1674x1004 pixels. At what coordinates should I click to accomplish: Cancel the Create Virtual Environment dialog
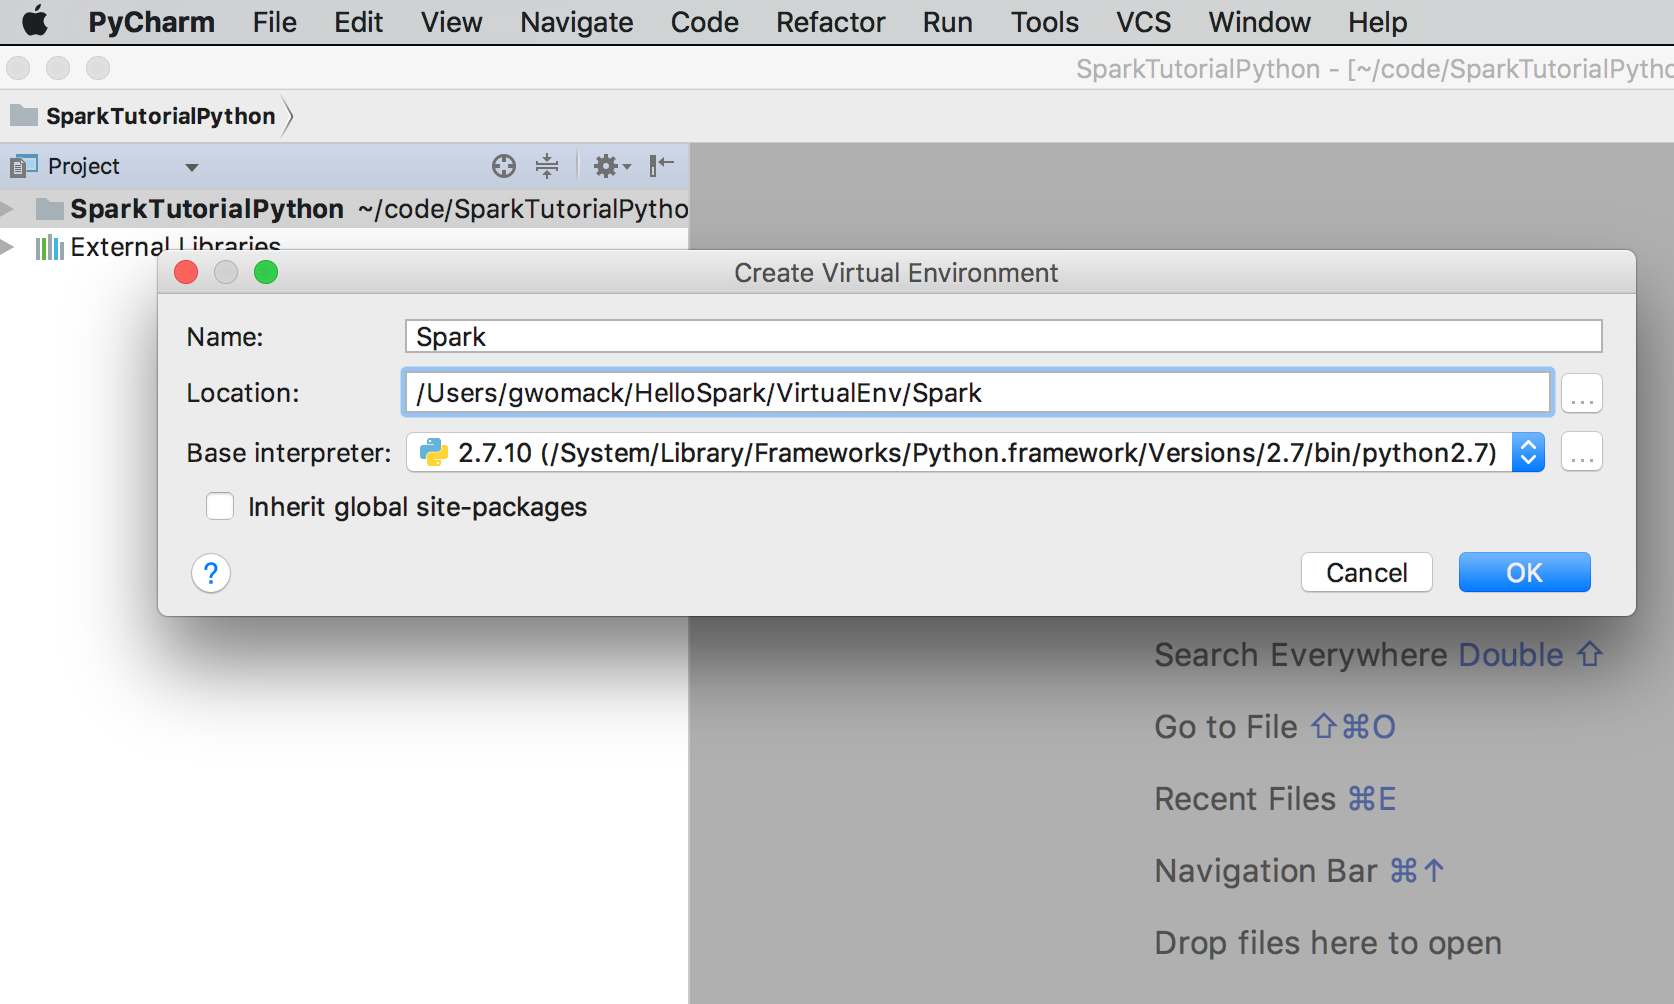click(1366, 572)
